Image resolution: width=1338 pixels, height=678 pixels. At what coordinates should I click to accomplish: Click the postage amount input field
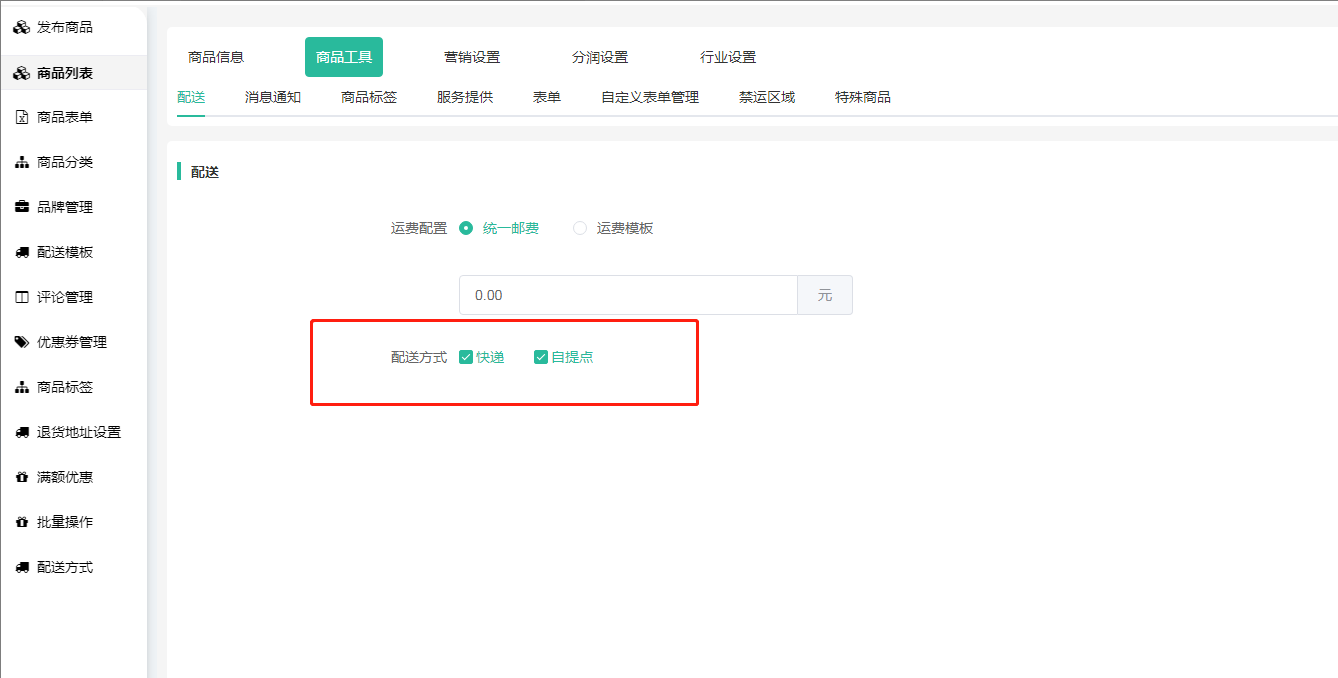click(627, 295)
